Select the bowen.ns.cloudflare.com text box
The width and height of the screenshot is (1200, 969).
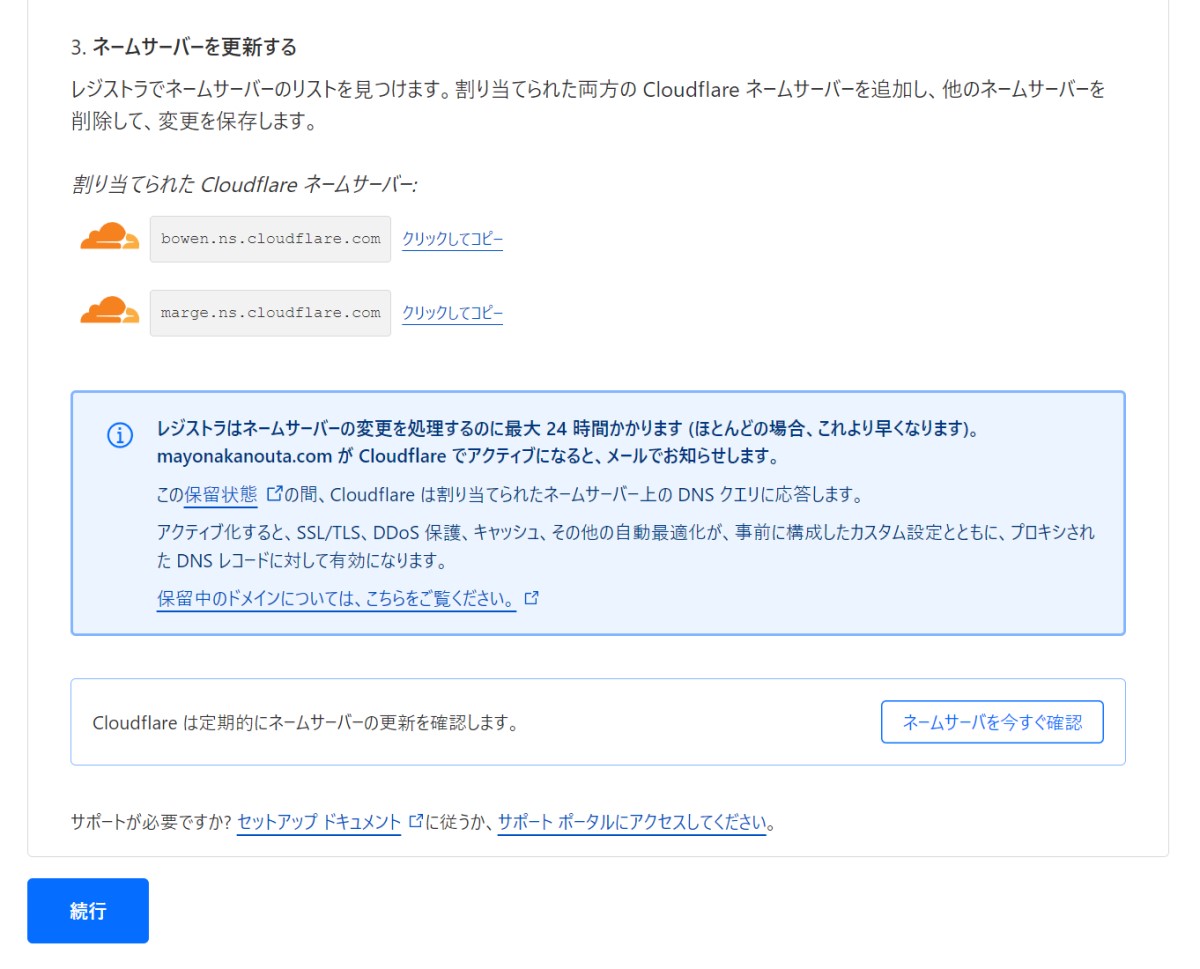270,239
